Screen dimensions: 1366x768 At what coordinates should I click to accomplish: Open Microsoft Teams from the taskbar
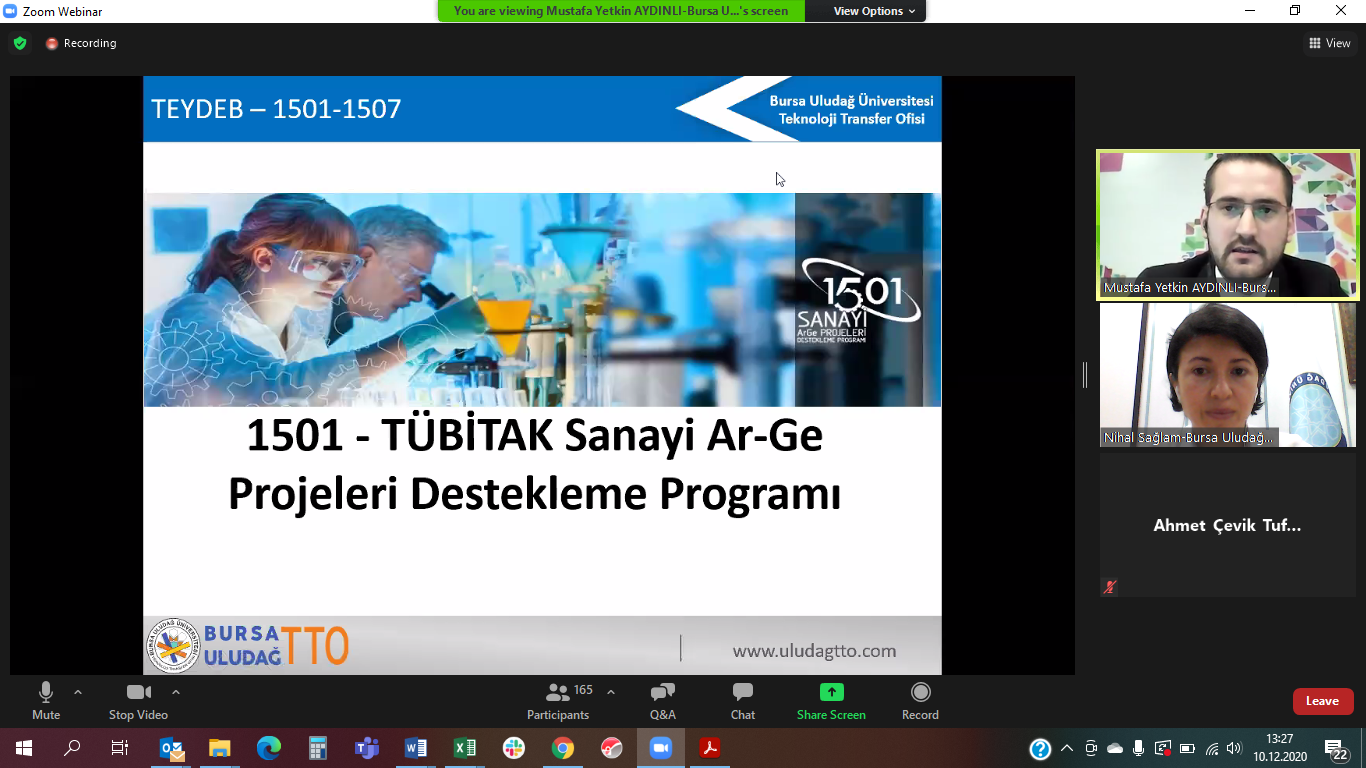coord(367,748)
